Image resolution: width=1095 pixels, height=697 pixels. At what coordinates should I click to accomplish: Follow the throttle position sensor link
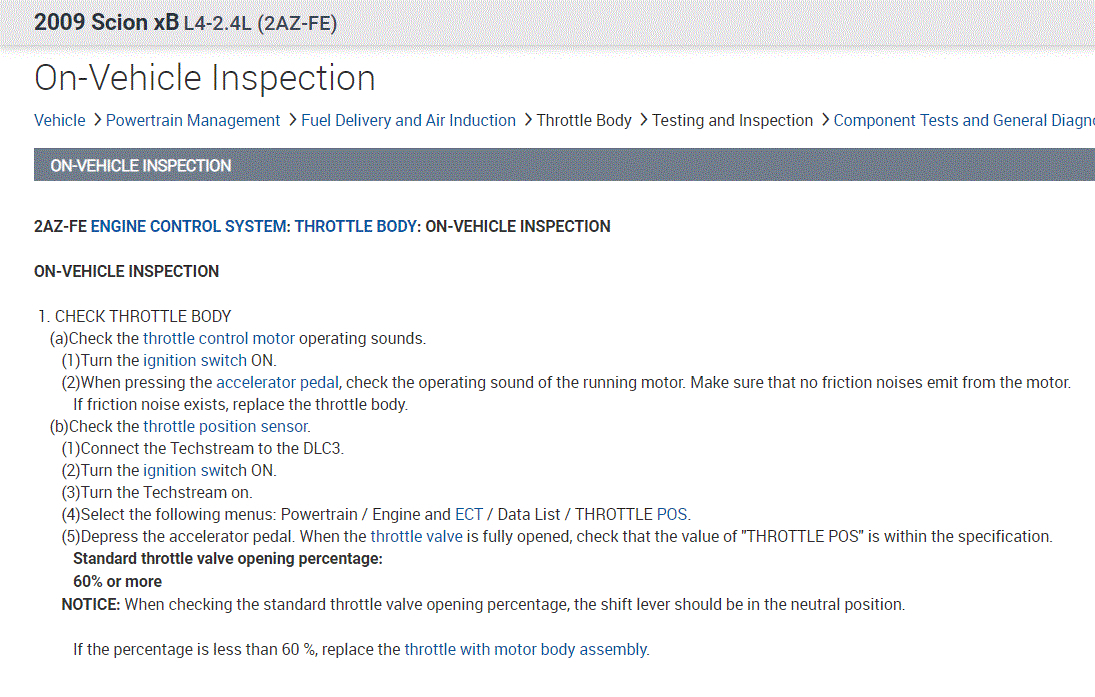coord(226,427)
